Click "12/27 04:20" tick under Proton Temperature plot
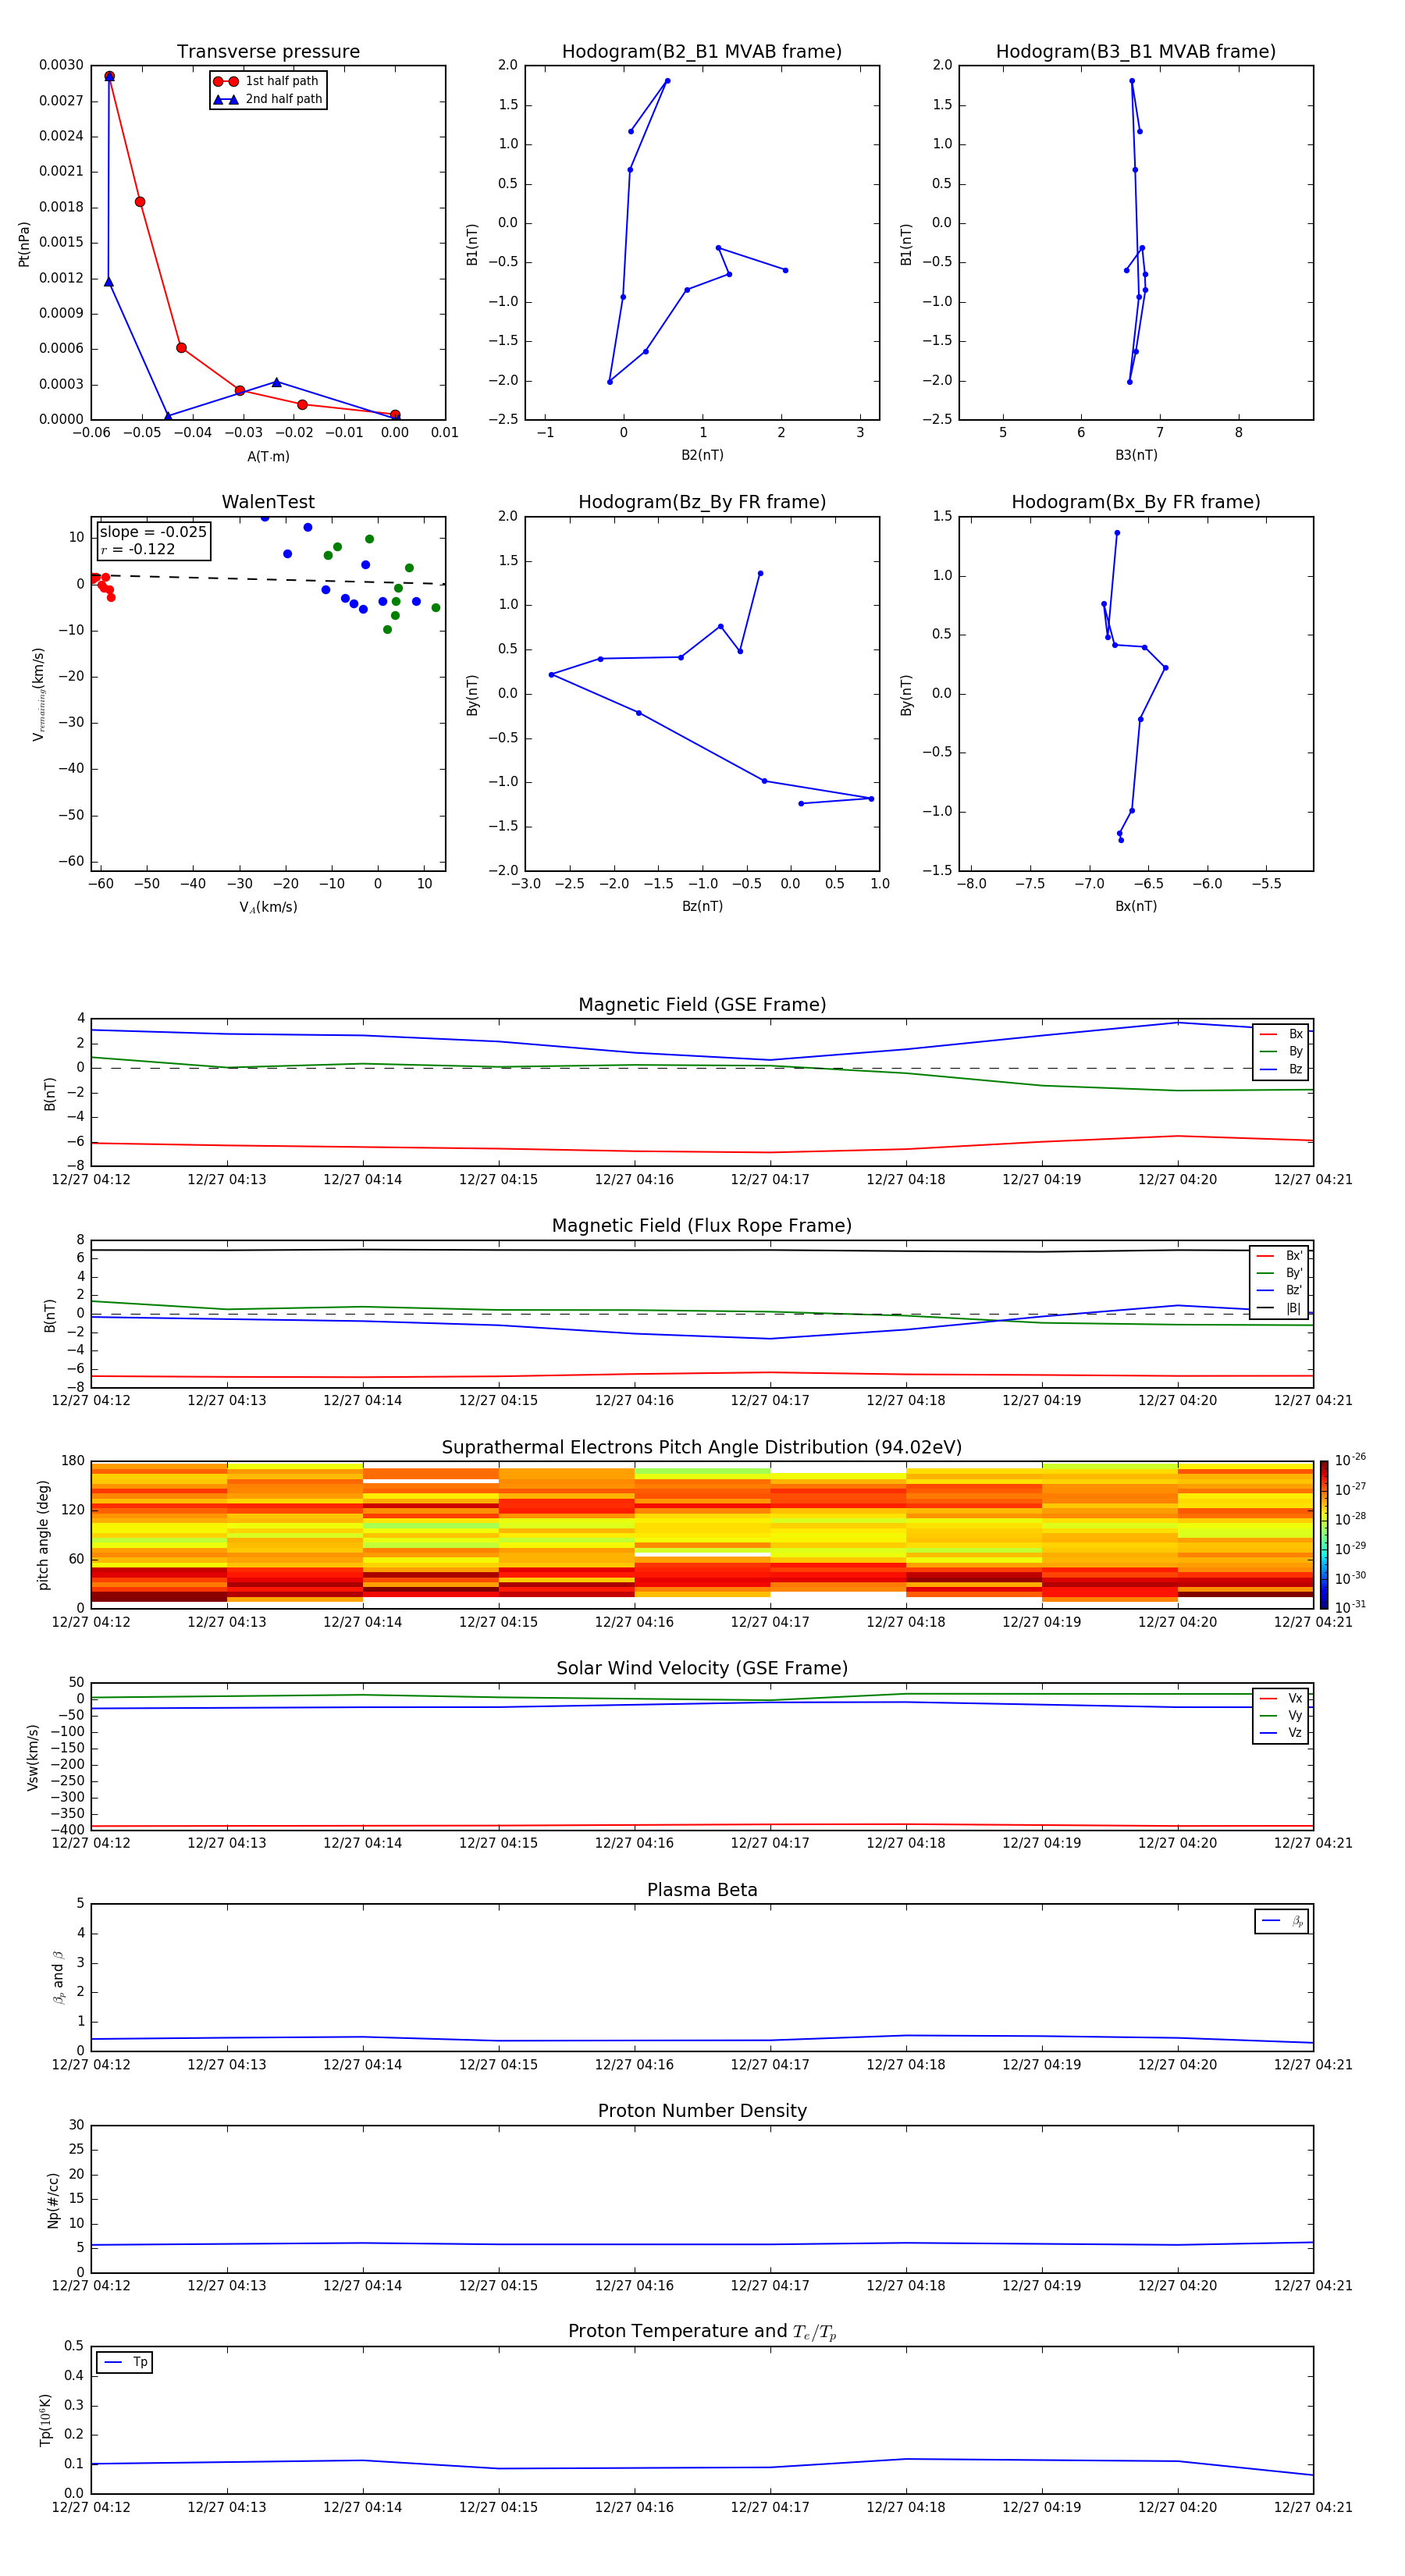The height and width of the screenshot is (2576, 1405). coord(1178,2507)
